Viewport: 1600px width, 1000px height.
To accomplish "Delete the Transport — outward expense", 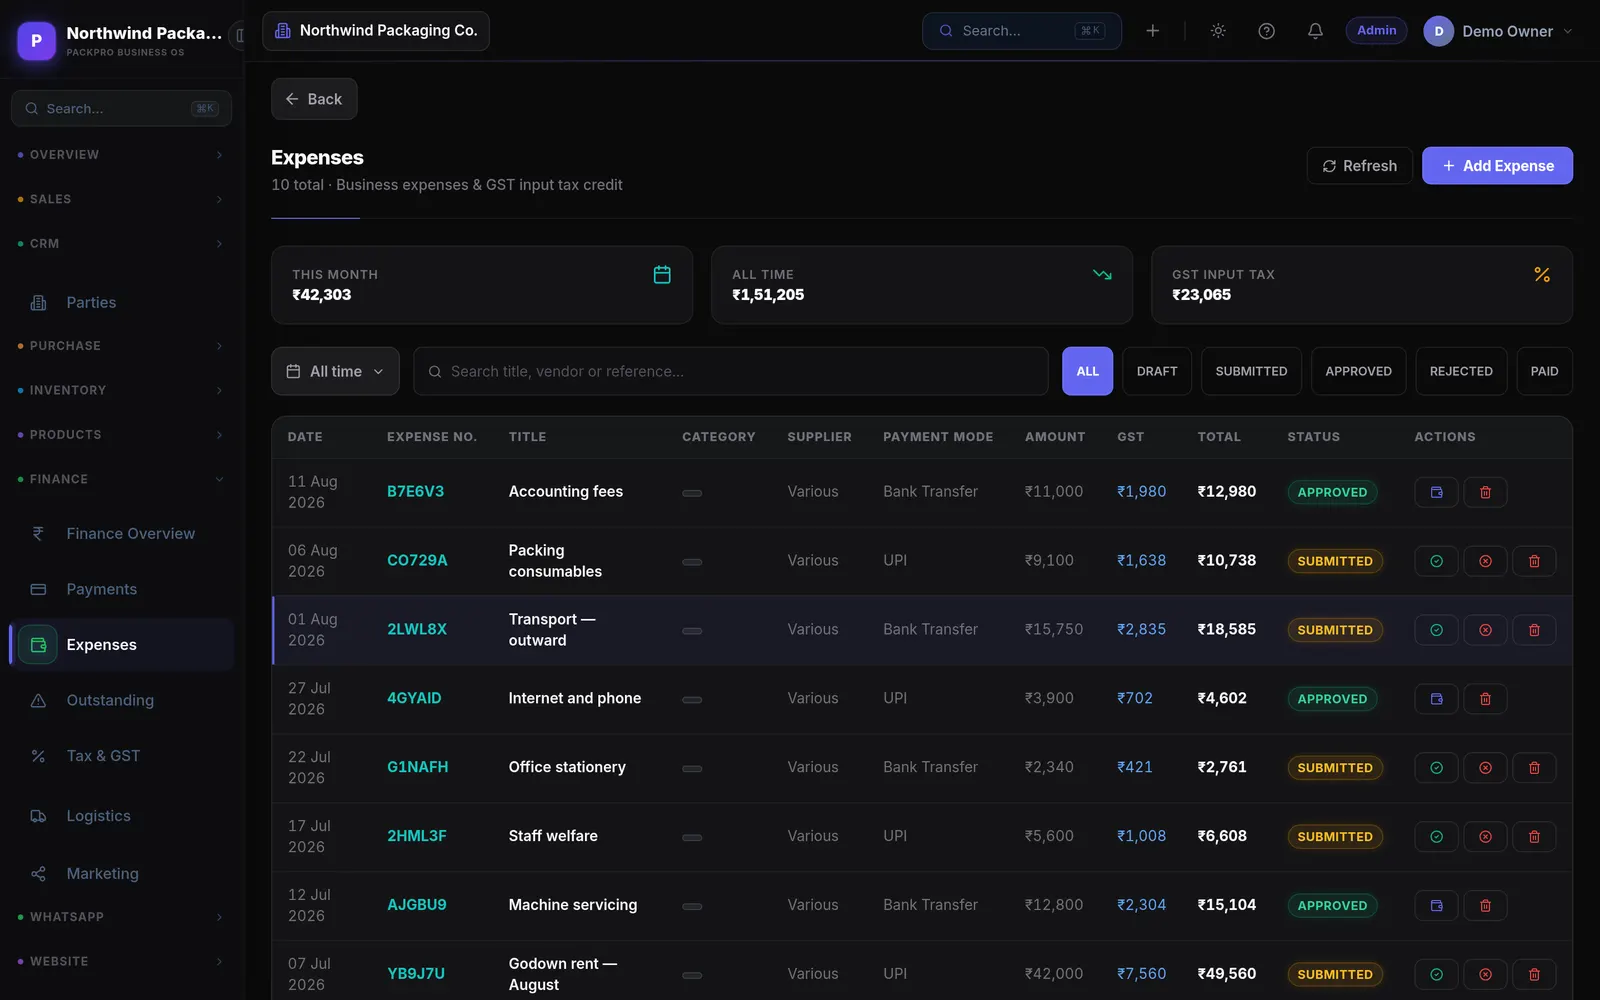I will (1534, 630).
